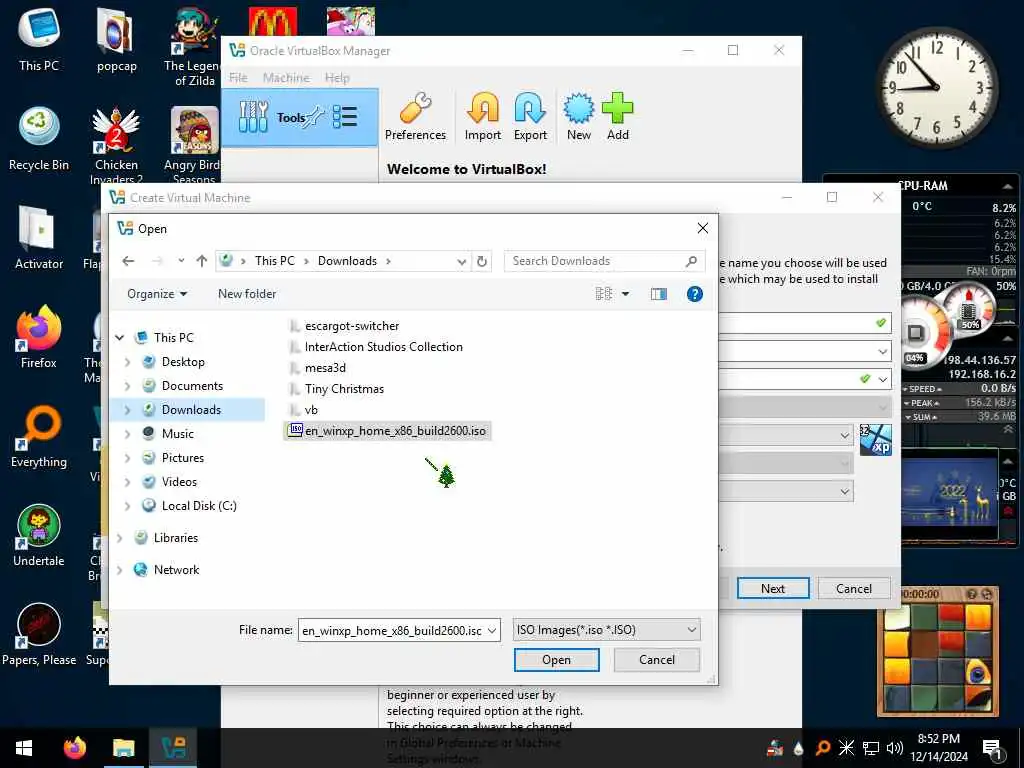Open the popcap desktop folder
This screenshot has height=768, width=1024.
(116, 39)
